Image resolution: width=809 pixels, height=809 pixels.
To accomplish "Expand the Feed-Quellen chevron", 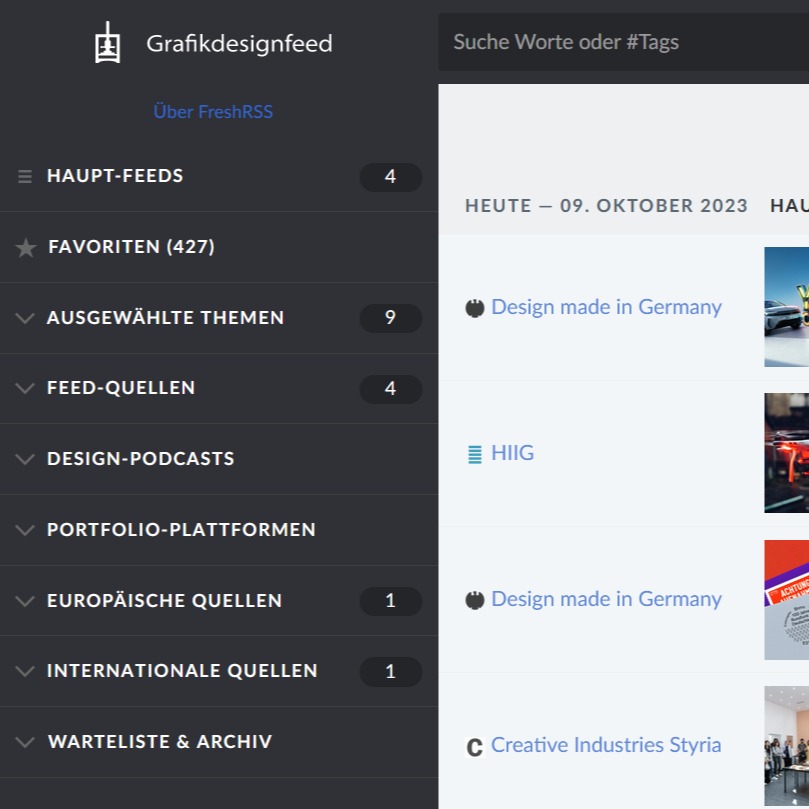I will 25,388.
